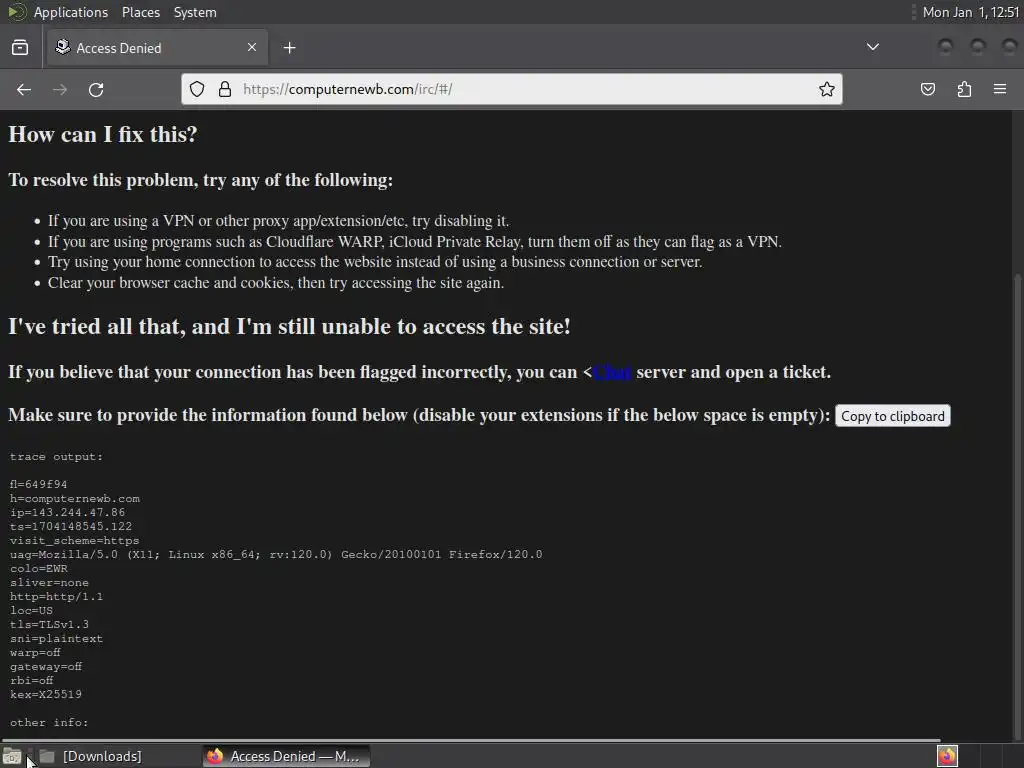Open the Save to Pocket icon
Viewport: 1024px width, 768px height.
(x=927, y=89)
